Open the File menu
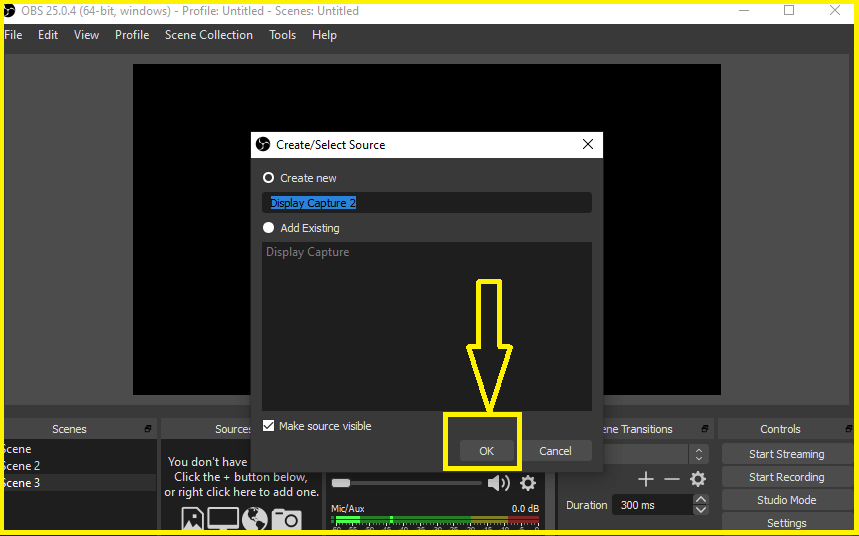 click(x=13, y=35)
